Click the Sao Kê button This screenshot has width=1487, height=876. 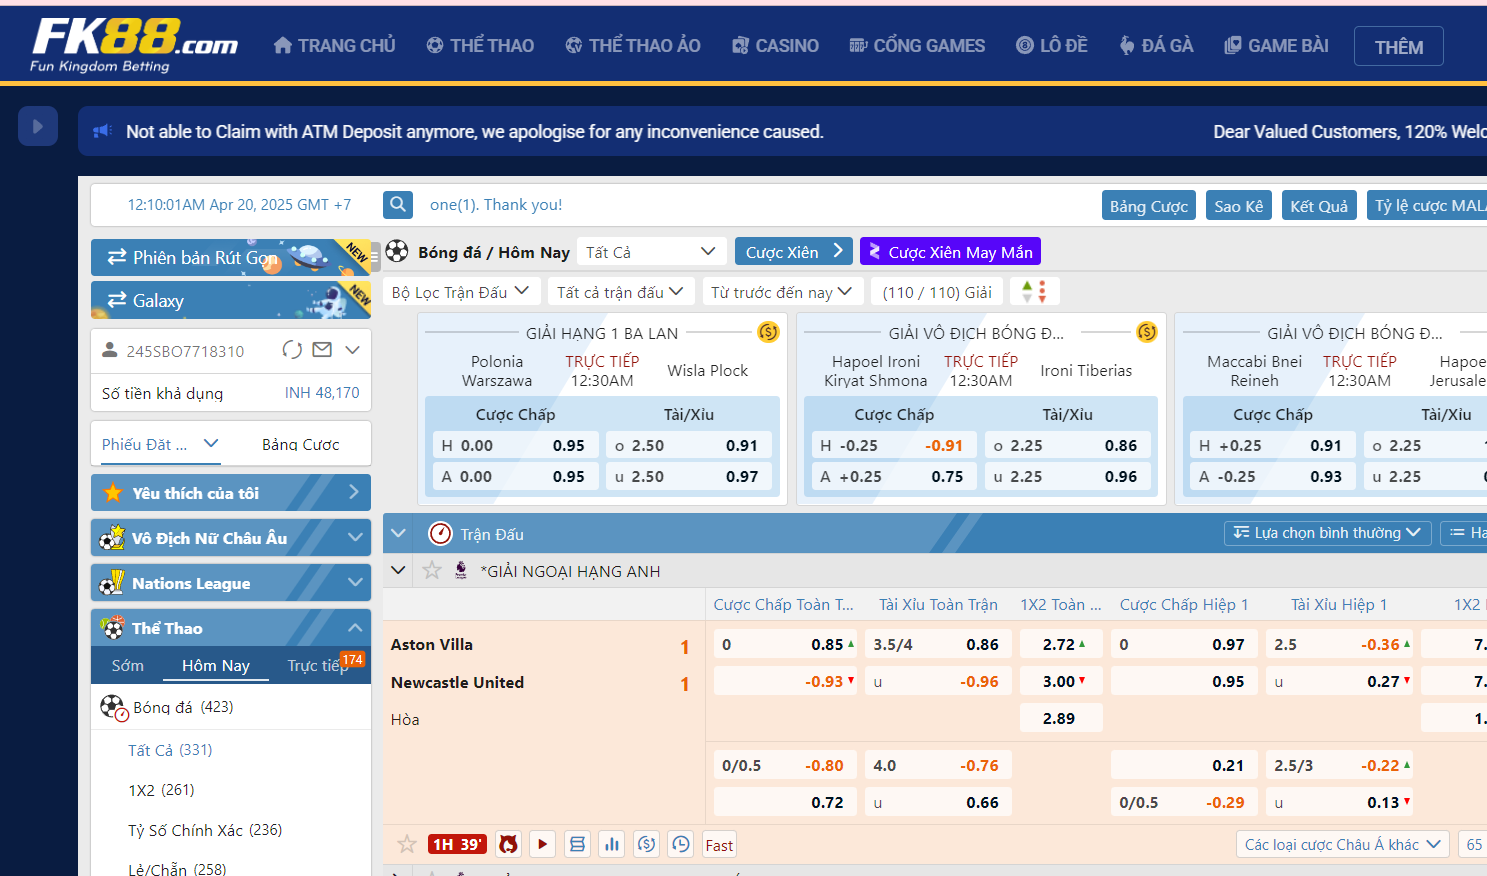(x=1238, y=206)
